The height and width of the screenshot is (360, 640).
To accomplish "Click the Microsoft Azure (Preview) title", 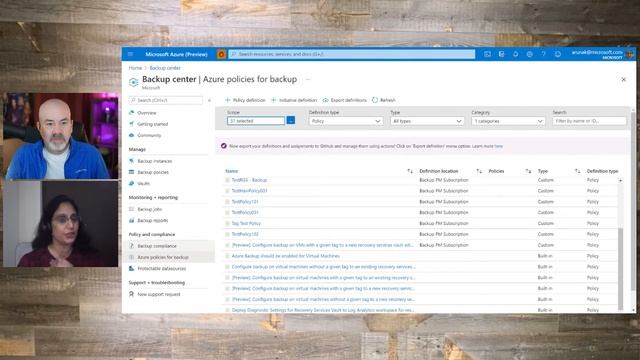I will click(x=176, y=54).
